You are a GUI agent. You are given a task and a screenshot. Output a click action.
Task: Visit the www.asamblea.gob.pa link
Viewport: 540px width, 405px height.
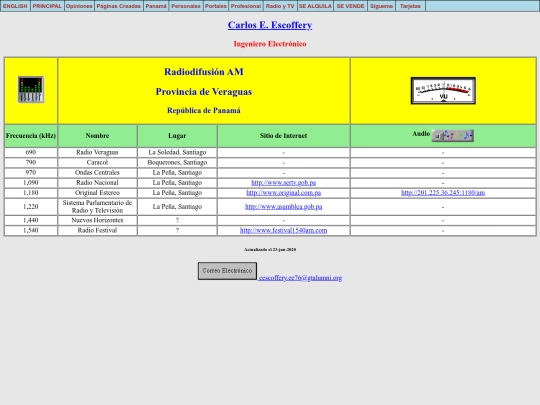pos(283,207)
